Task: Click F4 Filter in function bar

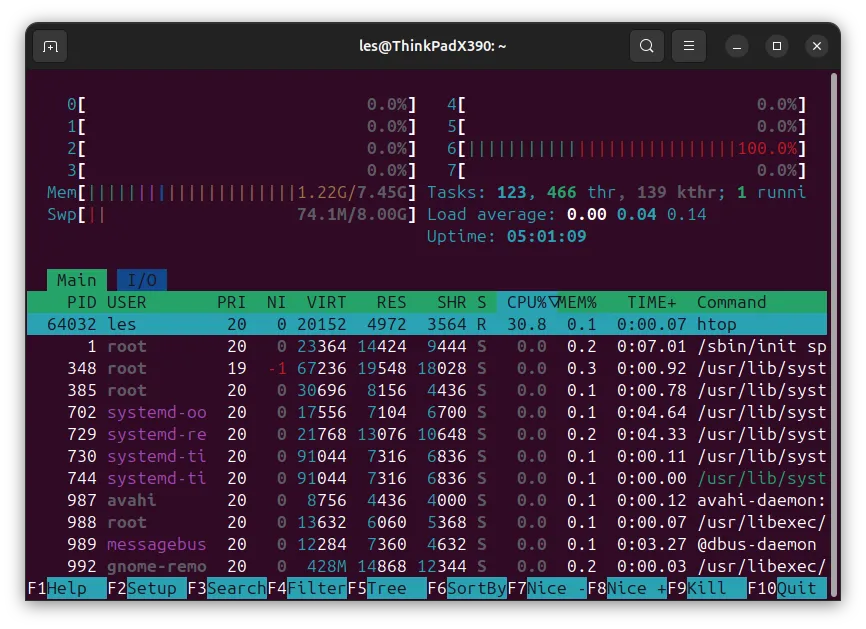Action: (307, 588)
